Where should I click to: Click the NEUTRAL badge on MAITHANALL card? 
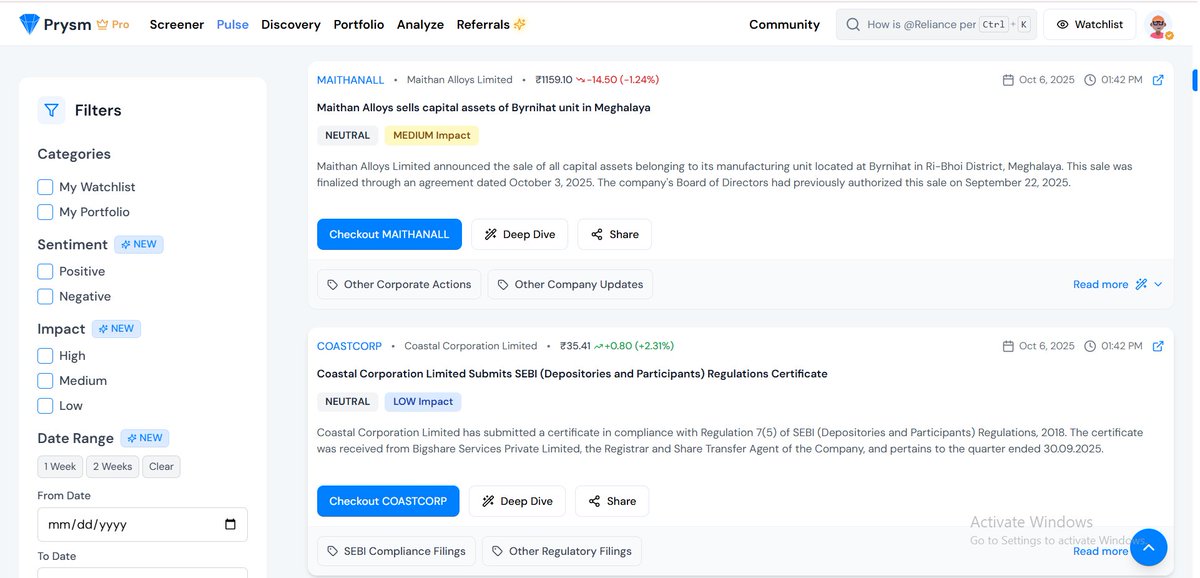tap(348, 135)
